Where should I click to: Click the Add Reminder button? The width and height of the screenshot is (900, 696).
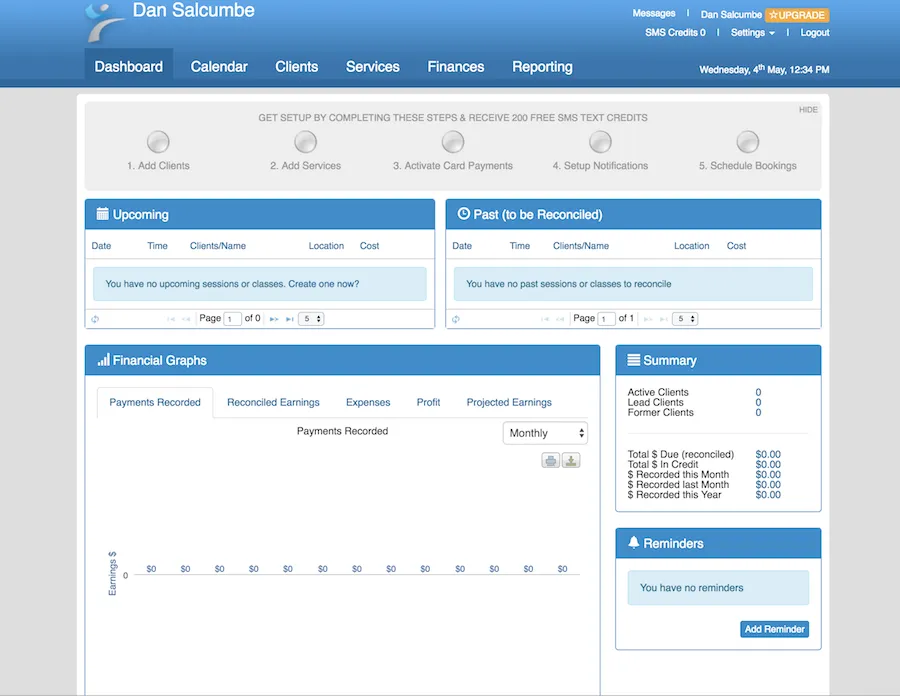coord(775,629)
